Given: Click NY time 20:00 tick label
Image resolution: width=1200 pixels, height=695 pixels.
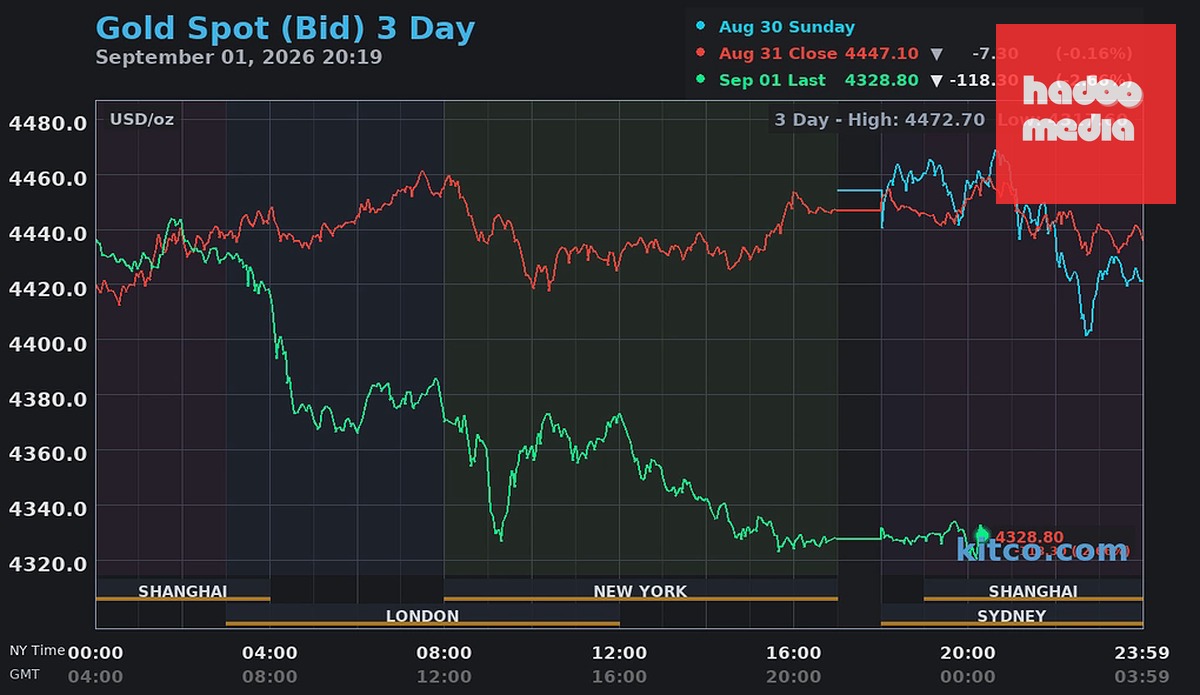Looking at the screenshot, I should coord(967,653).
